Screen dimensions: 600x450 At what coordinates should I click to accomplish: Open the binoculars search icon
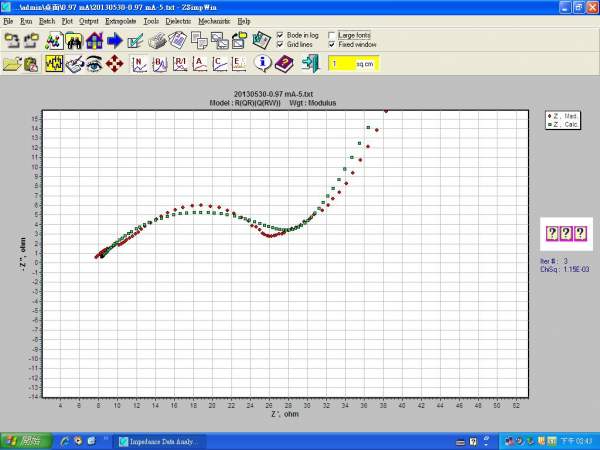coord(72,41)
